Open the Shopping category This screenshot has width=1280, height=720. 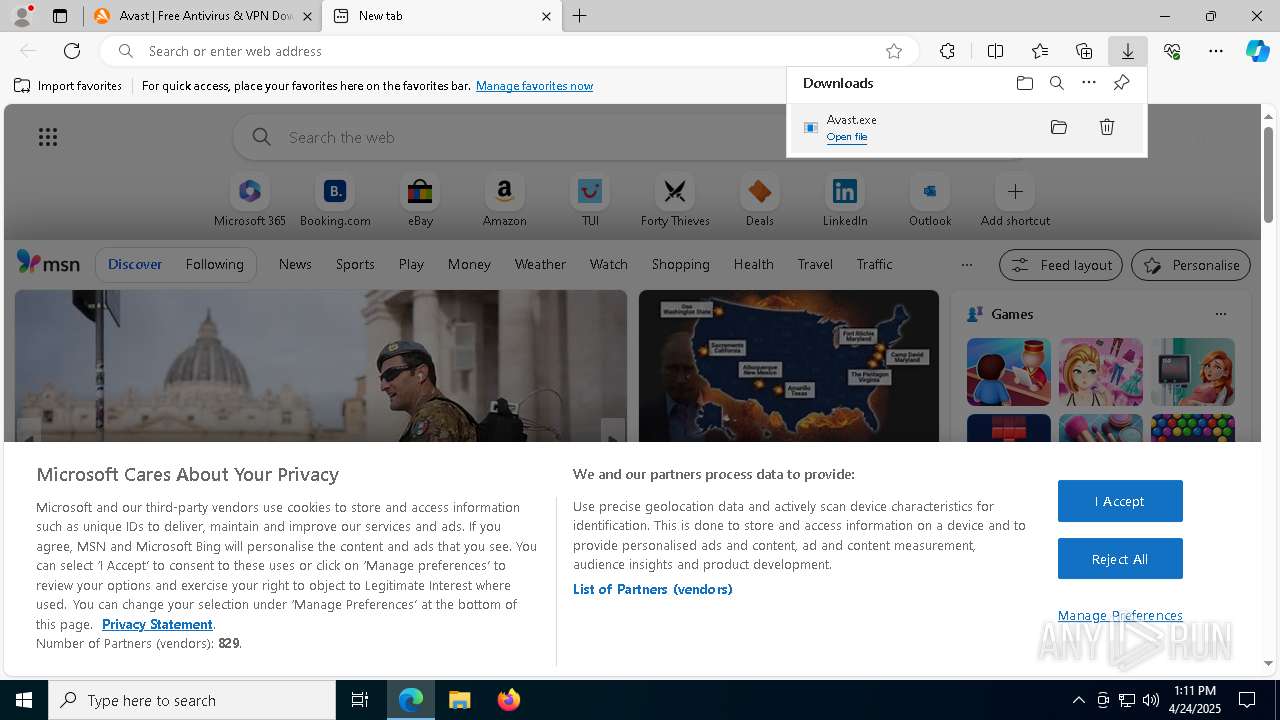tap(680, 264)
